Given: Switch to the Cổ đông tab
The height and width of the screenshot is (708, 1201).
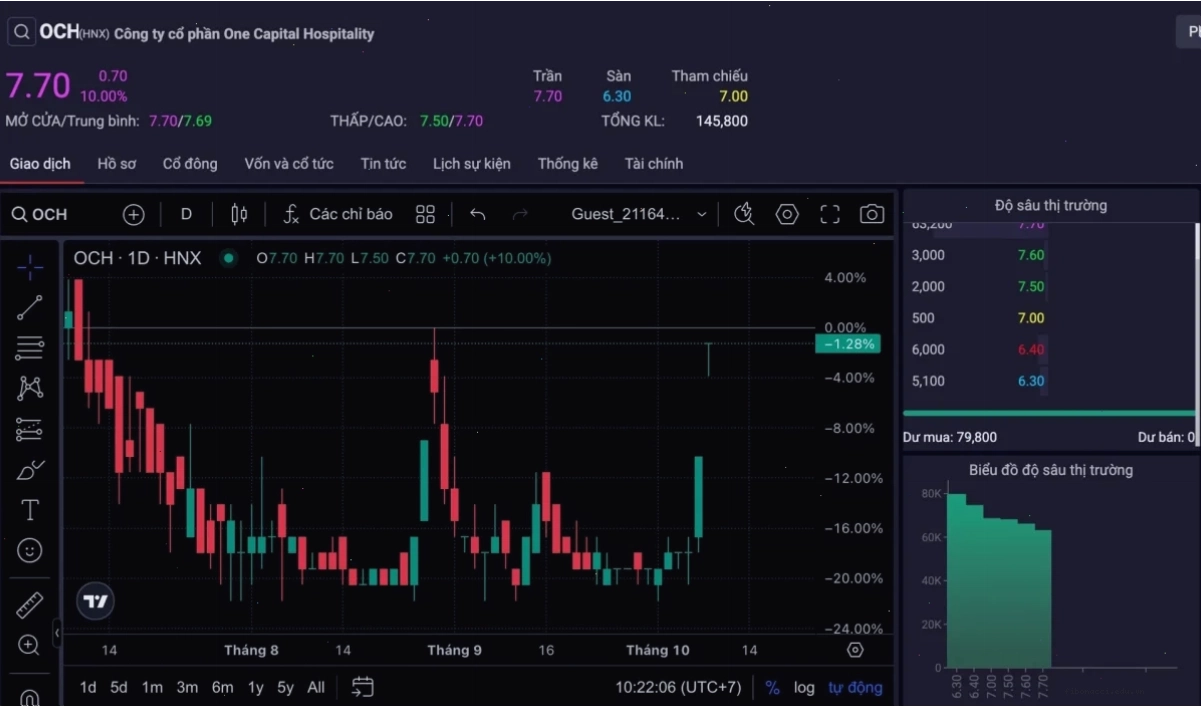Looking at the screenshot, I should [190, 164].
